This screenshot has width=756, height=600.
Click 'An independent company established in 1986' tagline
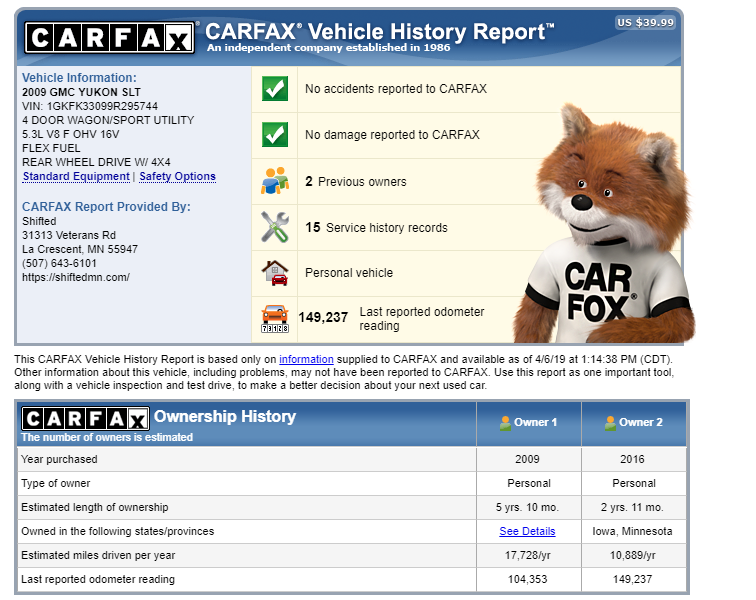tap(328, 48)
